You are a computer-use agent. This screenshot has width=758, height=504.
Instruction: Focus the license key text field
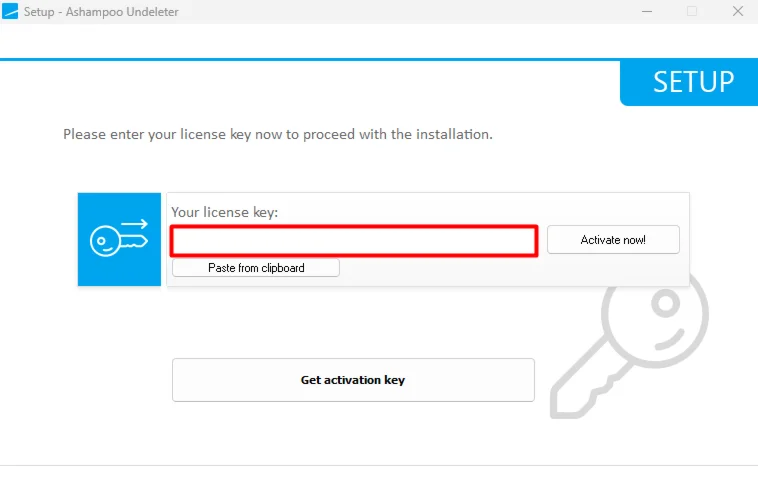pos(355,241)
